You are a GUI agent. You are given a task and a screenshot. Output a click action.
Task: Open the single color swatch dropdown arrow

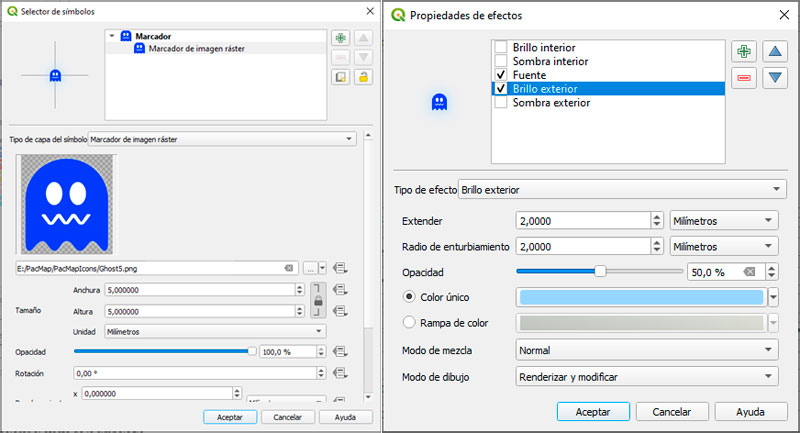(x=773, y=297)
